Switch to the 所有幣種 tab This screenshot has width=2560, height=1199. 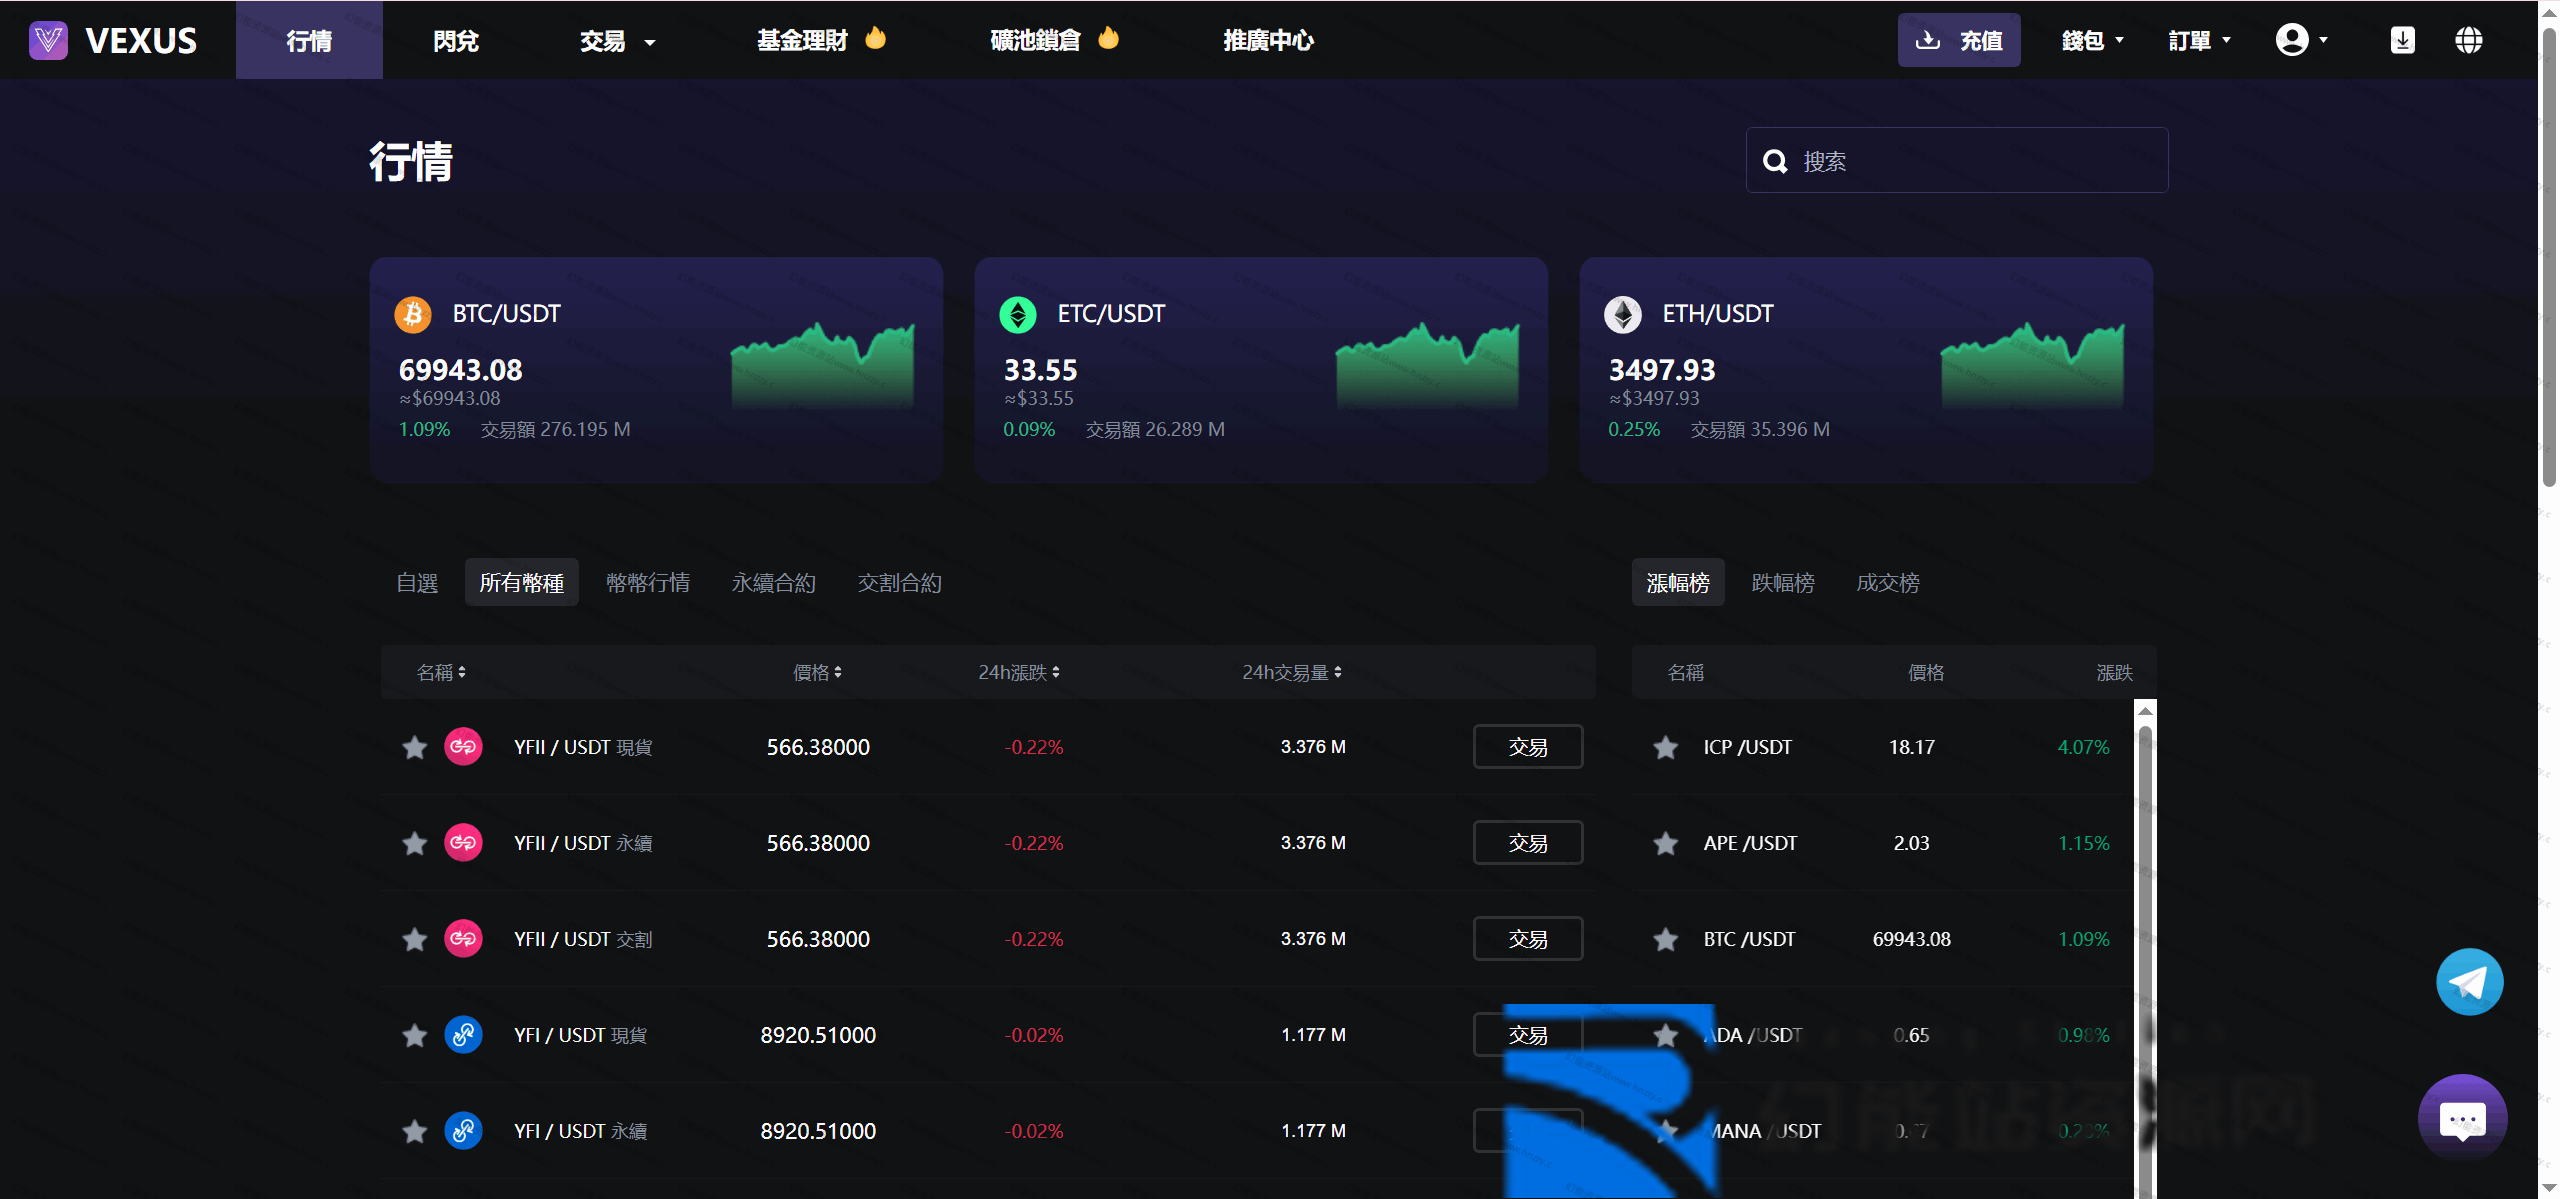coord(522,582)
